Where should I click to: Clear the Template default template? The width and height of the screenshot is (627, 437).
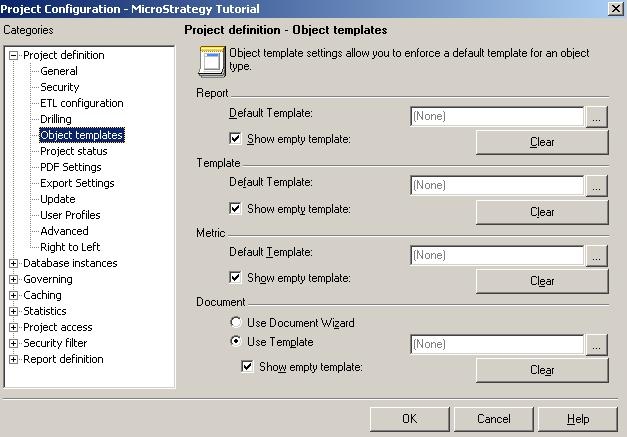pyautogui.click(x=542, y=212)
